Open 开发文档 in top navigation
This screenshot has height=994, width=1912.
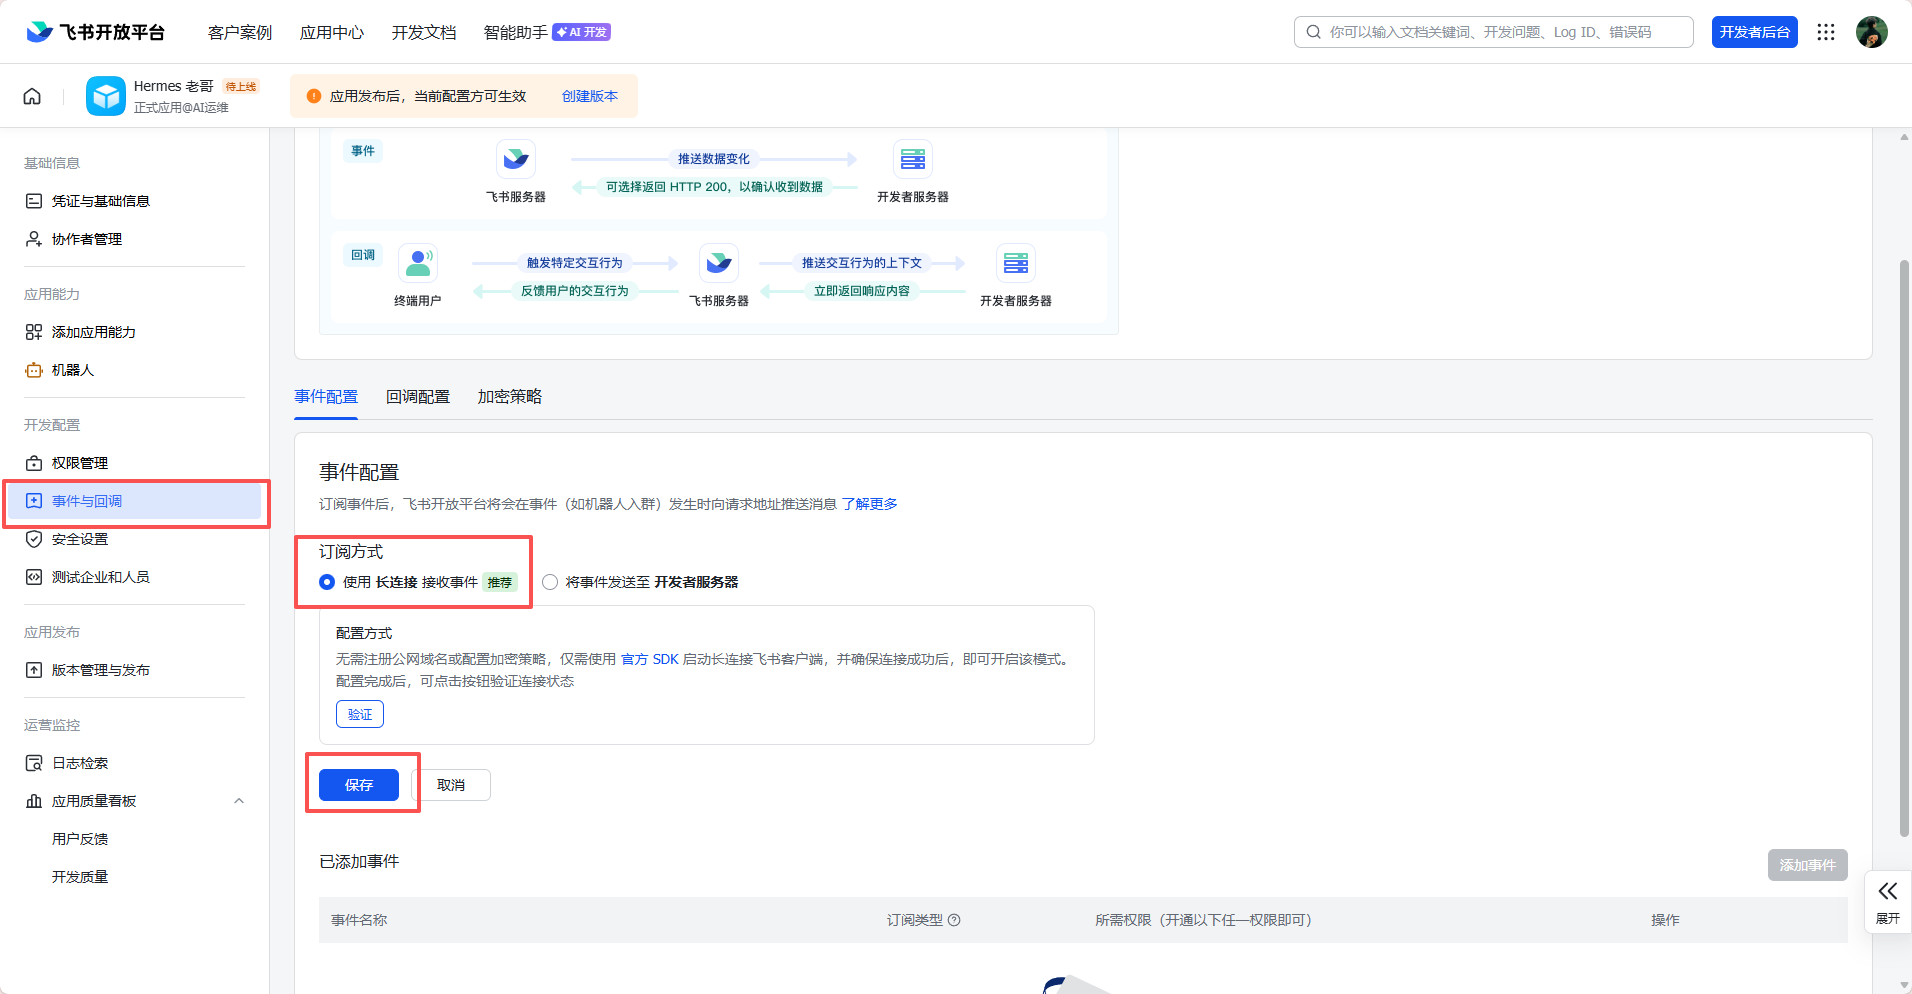pyautogui.click(x=424, y=32)
